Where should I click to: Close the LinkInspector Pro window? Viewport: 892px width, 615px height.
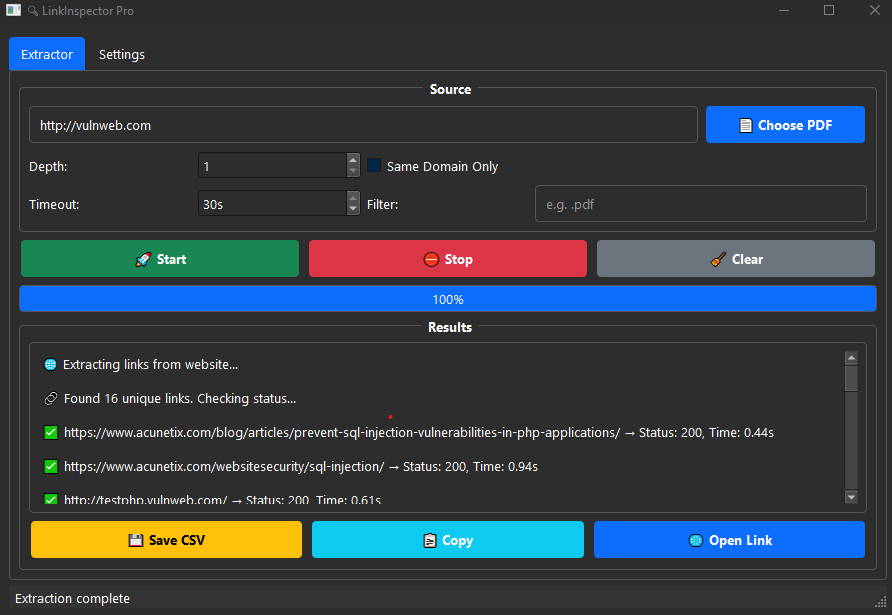point(875,10)
